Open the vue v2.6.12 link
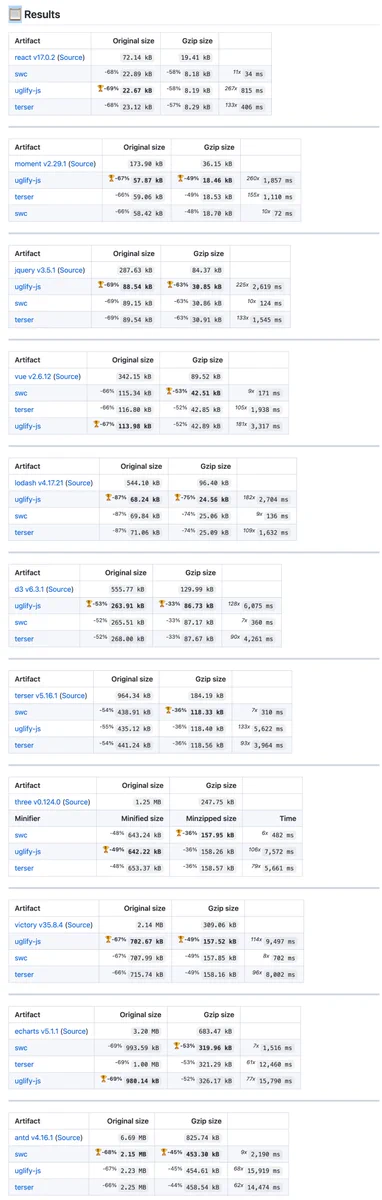 coord(33,376)
